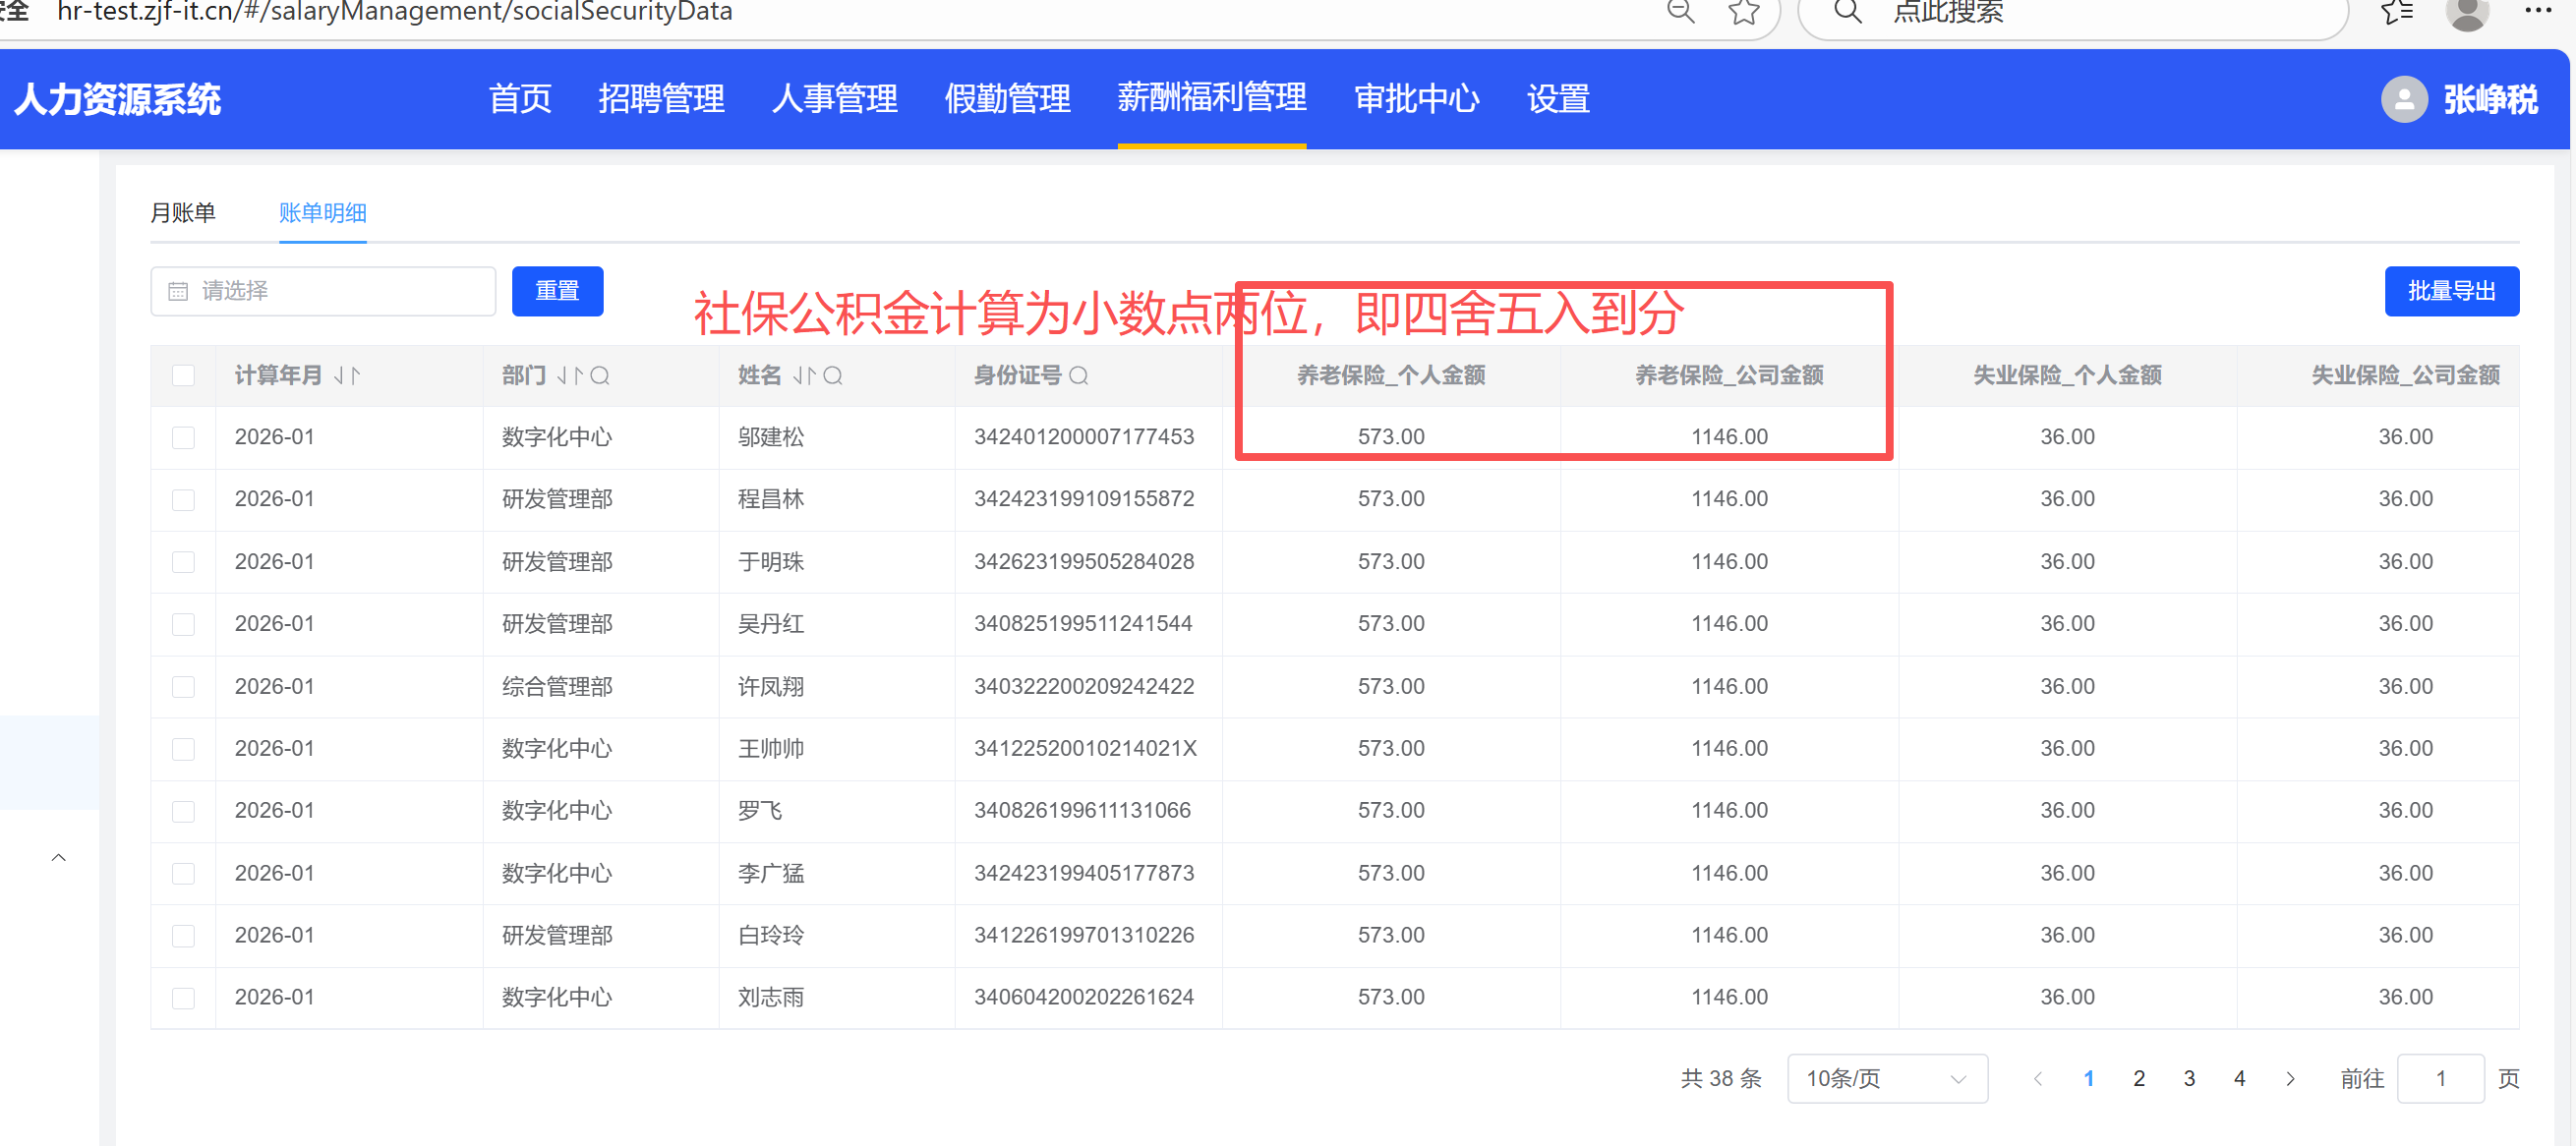Image resolution: width=2576 pixels, height=1146 pixels.
Task: Switch to the 月账单 tab
Action: [x=183, y=212]
